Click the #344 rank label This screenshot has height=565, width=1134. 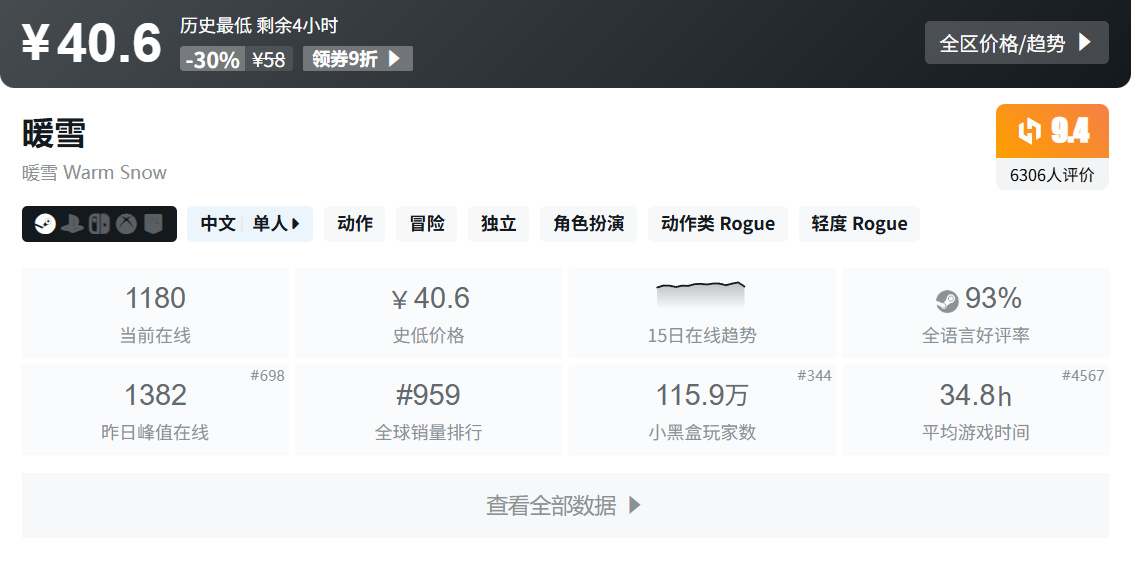point(814,375)
